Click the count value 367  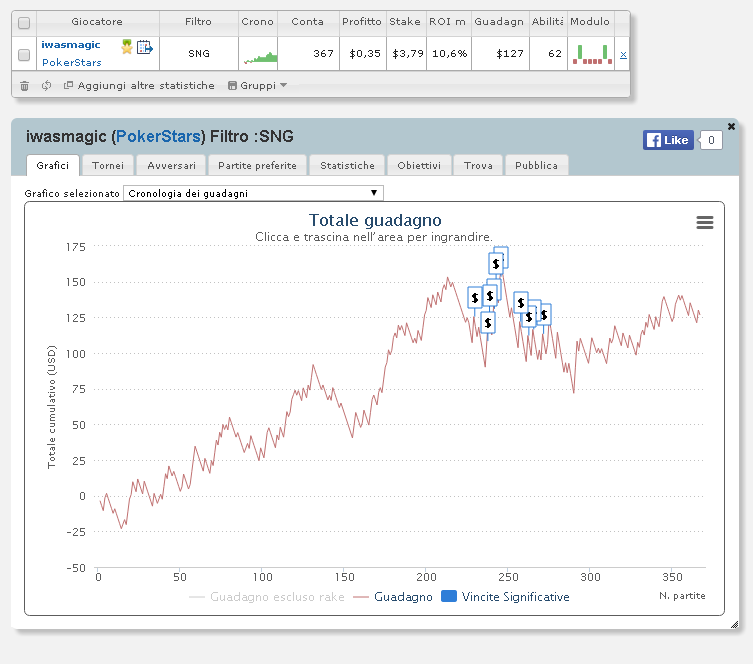point(323,54)
